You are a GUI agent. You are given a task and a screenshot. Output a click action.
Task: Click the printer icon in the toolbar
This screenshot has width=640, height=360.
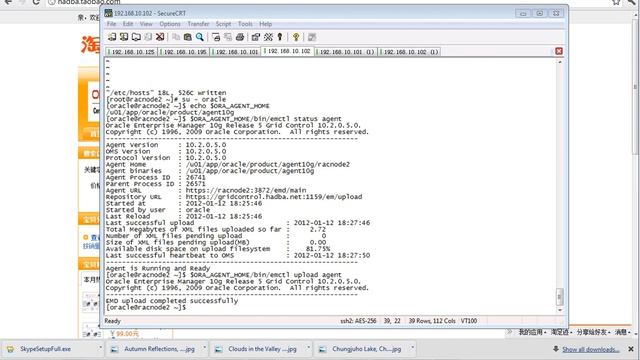[240, 37]
